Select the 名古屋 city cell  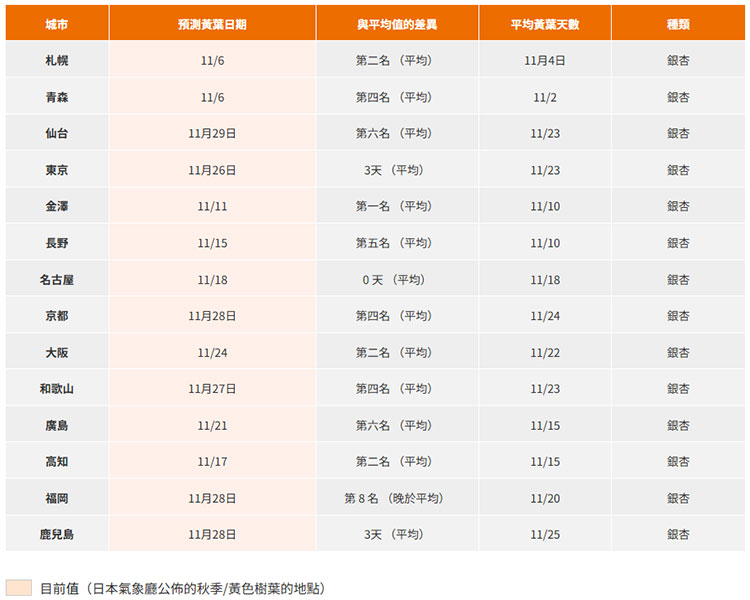[x=57, y=279]
